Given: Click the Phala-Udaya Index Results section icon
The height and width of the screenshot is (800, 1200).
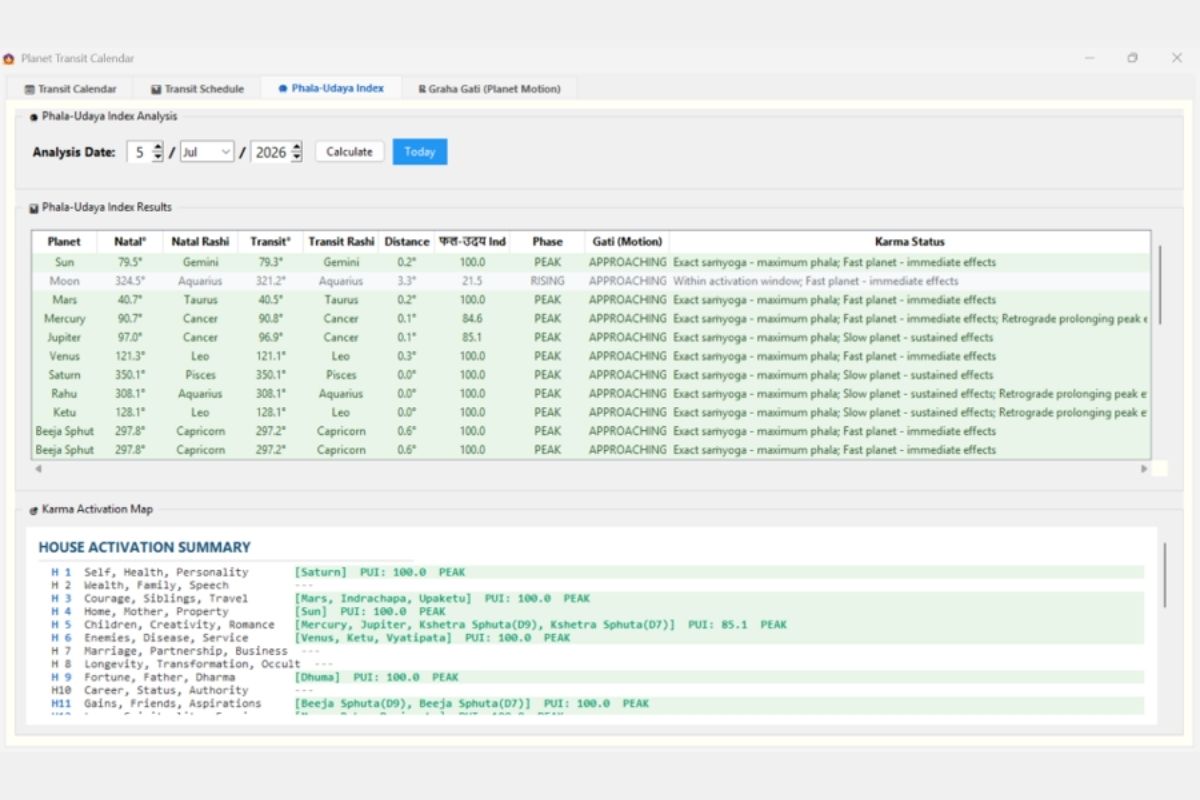Looking at the screenshot, I should (x=34, y=208).
